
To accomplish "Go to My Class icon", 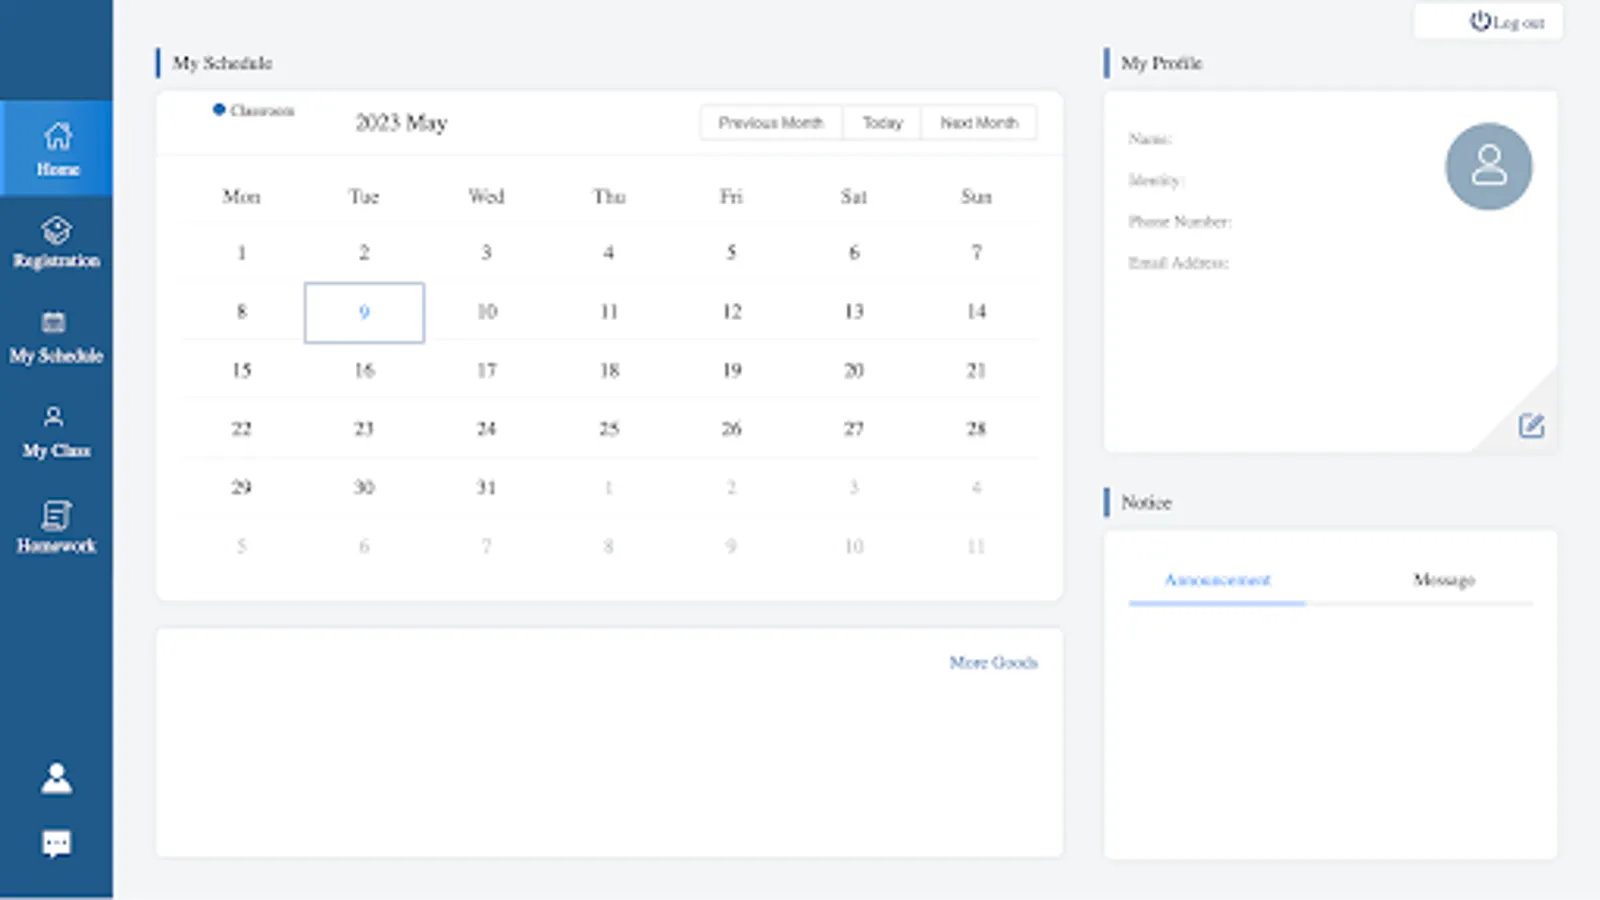I will (x=54, y=417).
